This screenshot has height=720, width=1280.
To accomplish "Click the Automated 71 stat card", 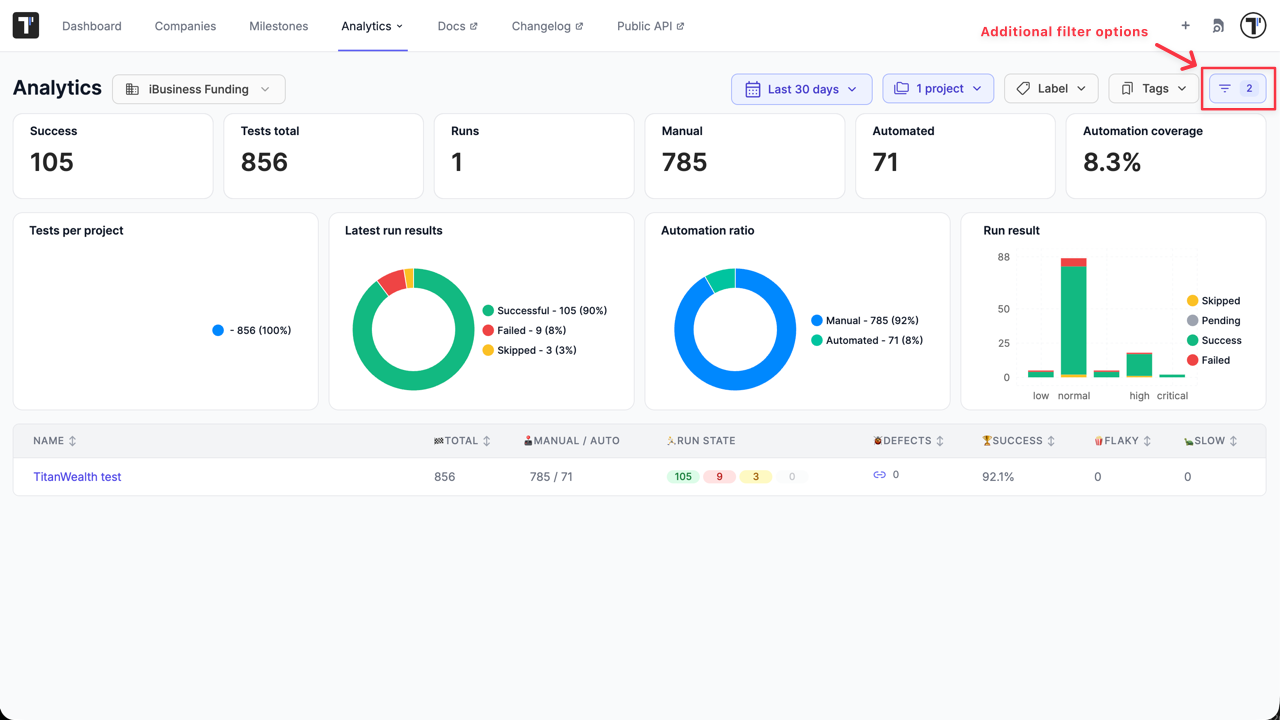I will [955, 156].
